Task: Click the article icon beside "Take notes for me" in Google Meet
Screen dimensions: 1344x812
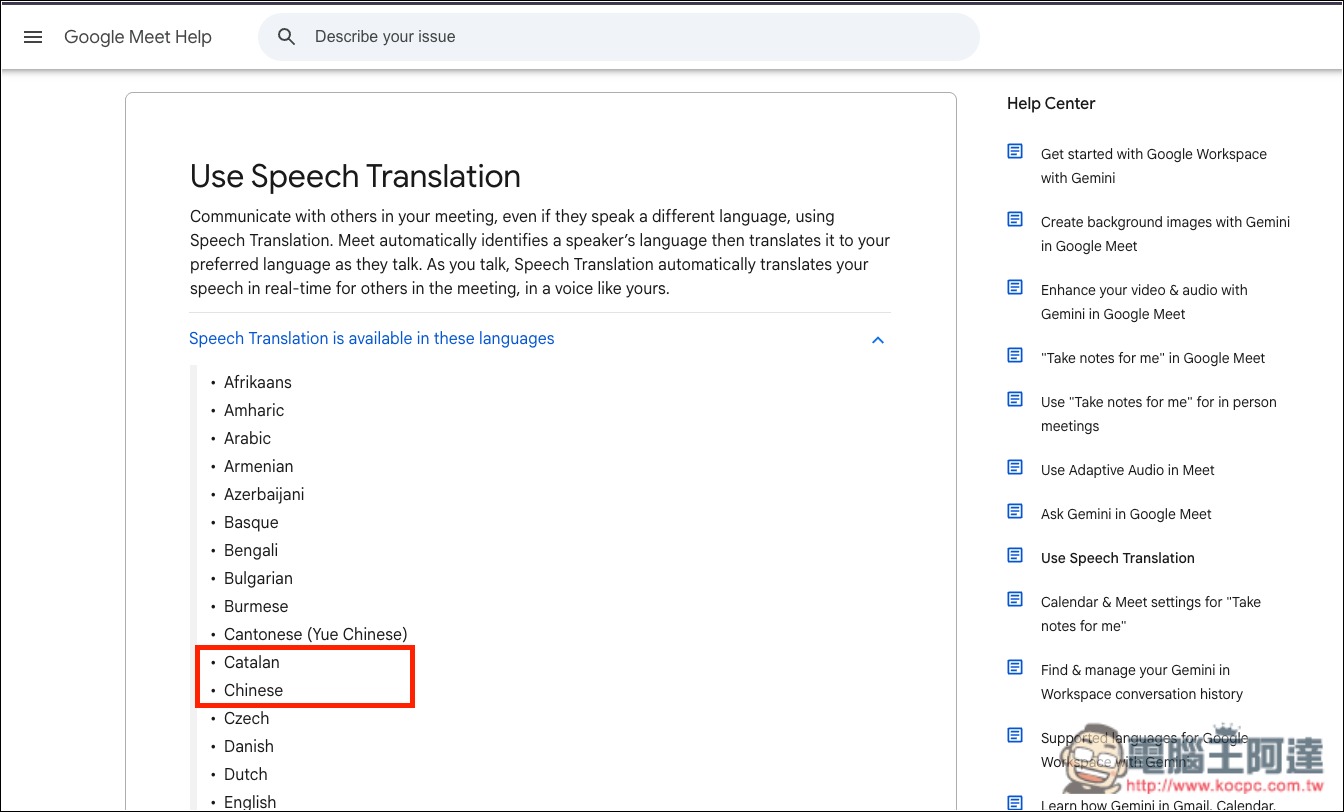Action: pos(1015,356)
